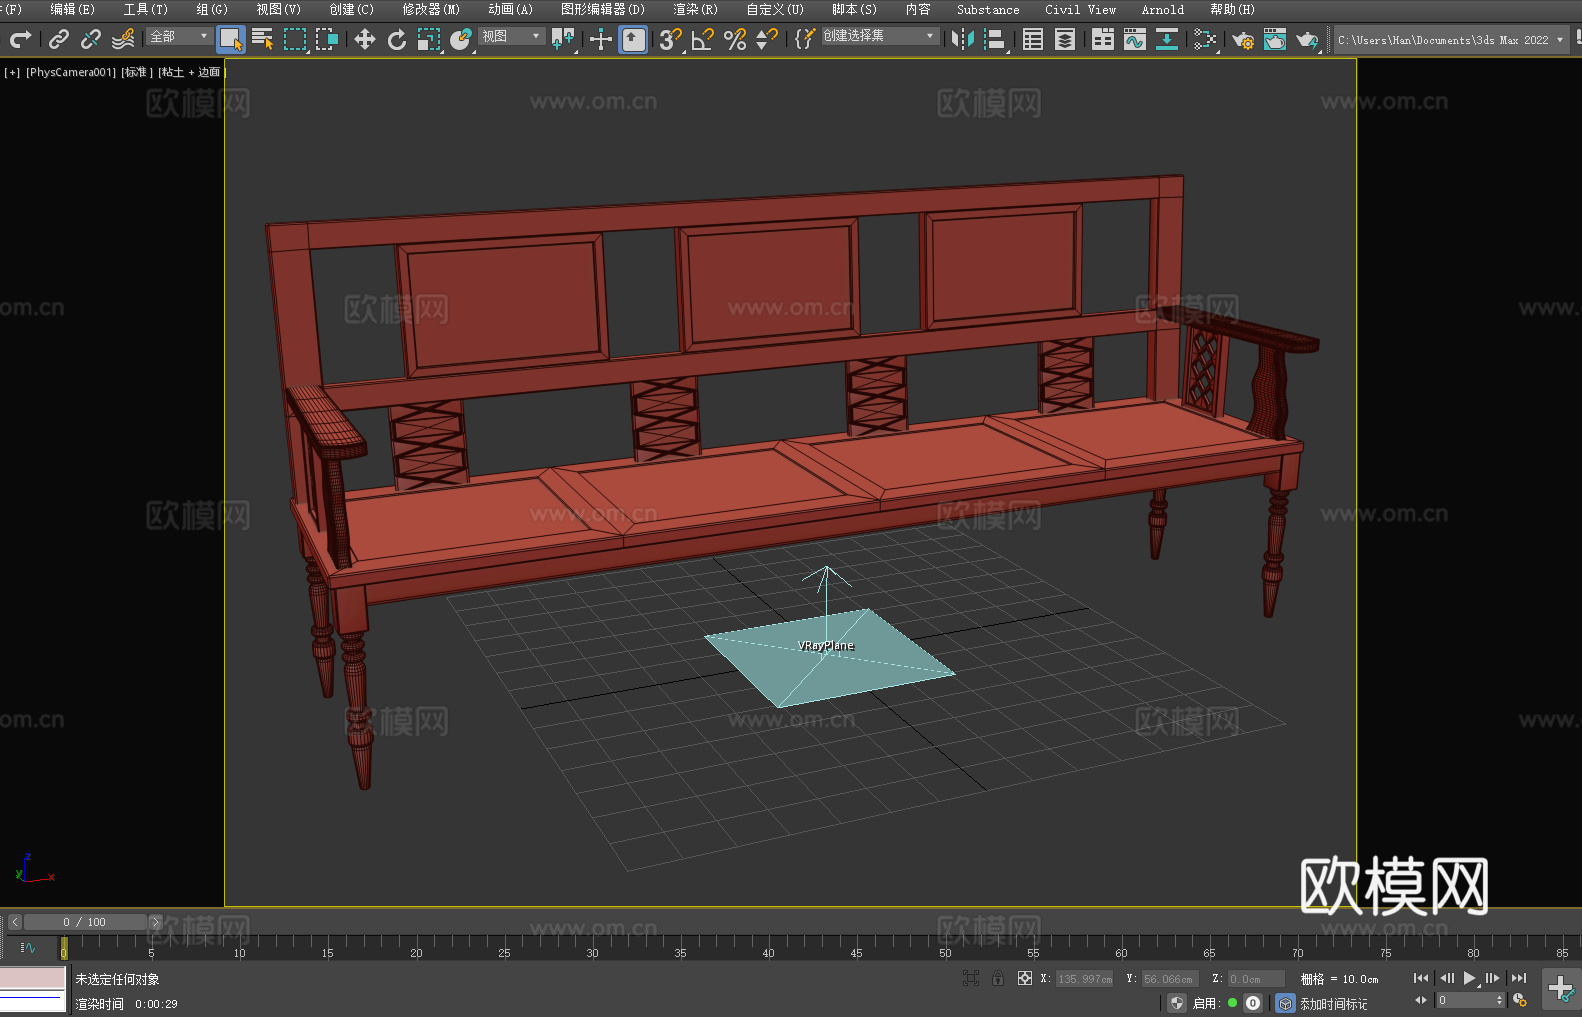The height and width of the screenshot is (1017, 1582).
Task: Click the timeline next-frame arrow
Action: point(155,922)
